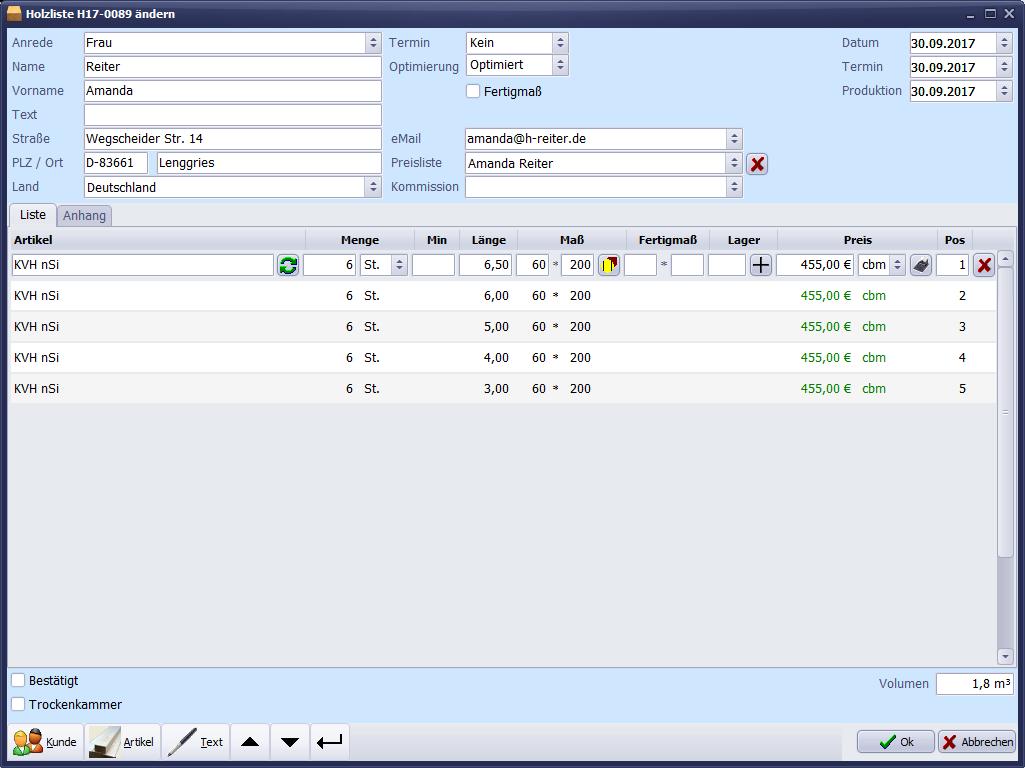
Task: Open the yellow cross-section dimension icon
Action: [609, 265]
